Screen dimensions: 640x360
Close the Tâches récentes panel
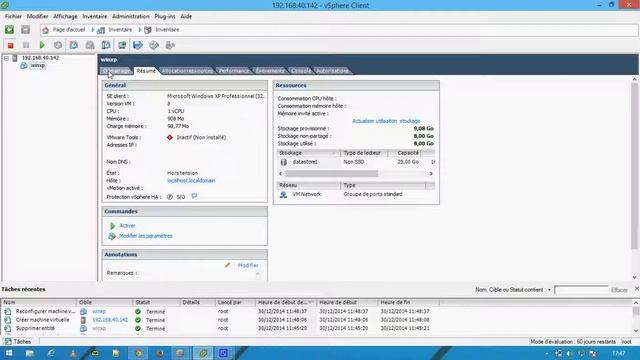point(637,289)
